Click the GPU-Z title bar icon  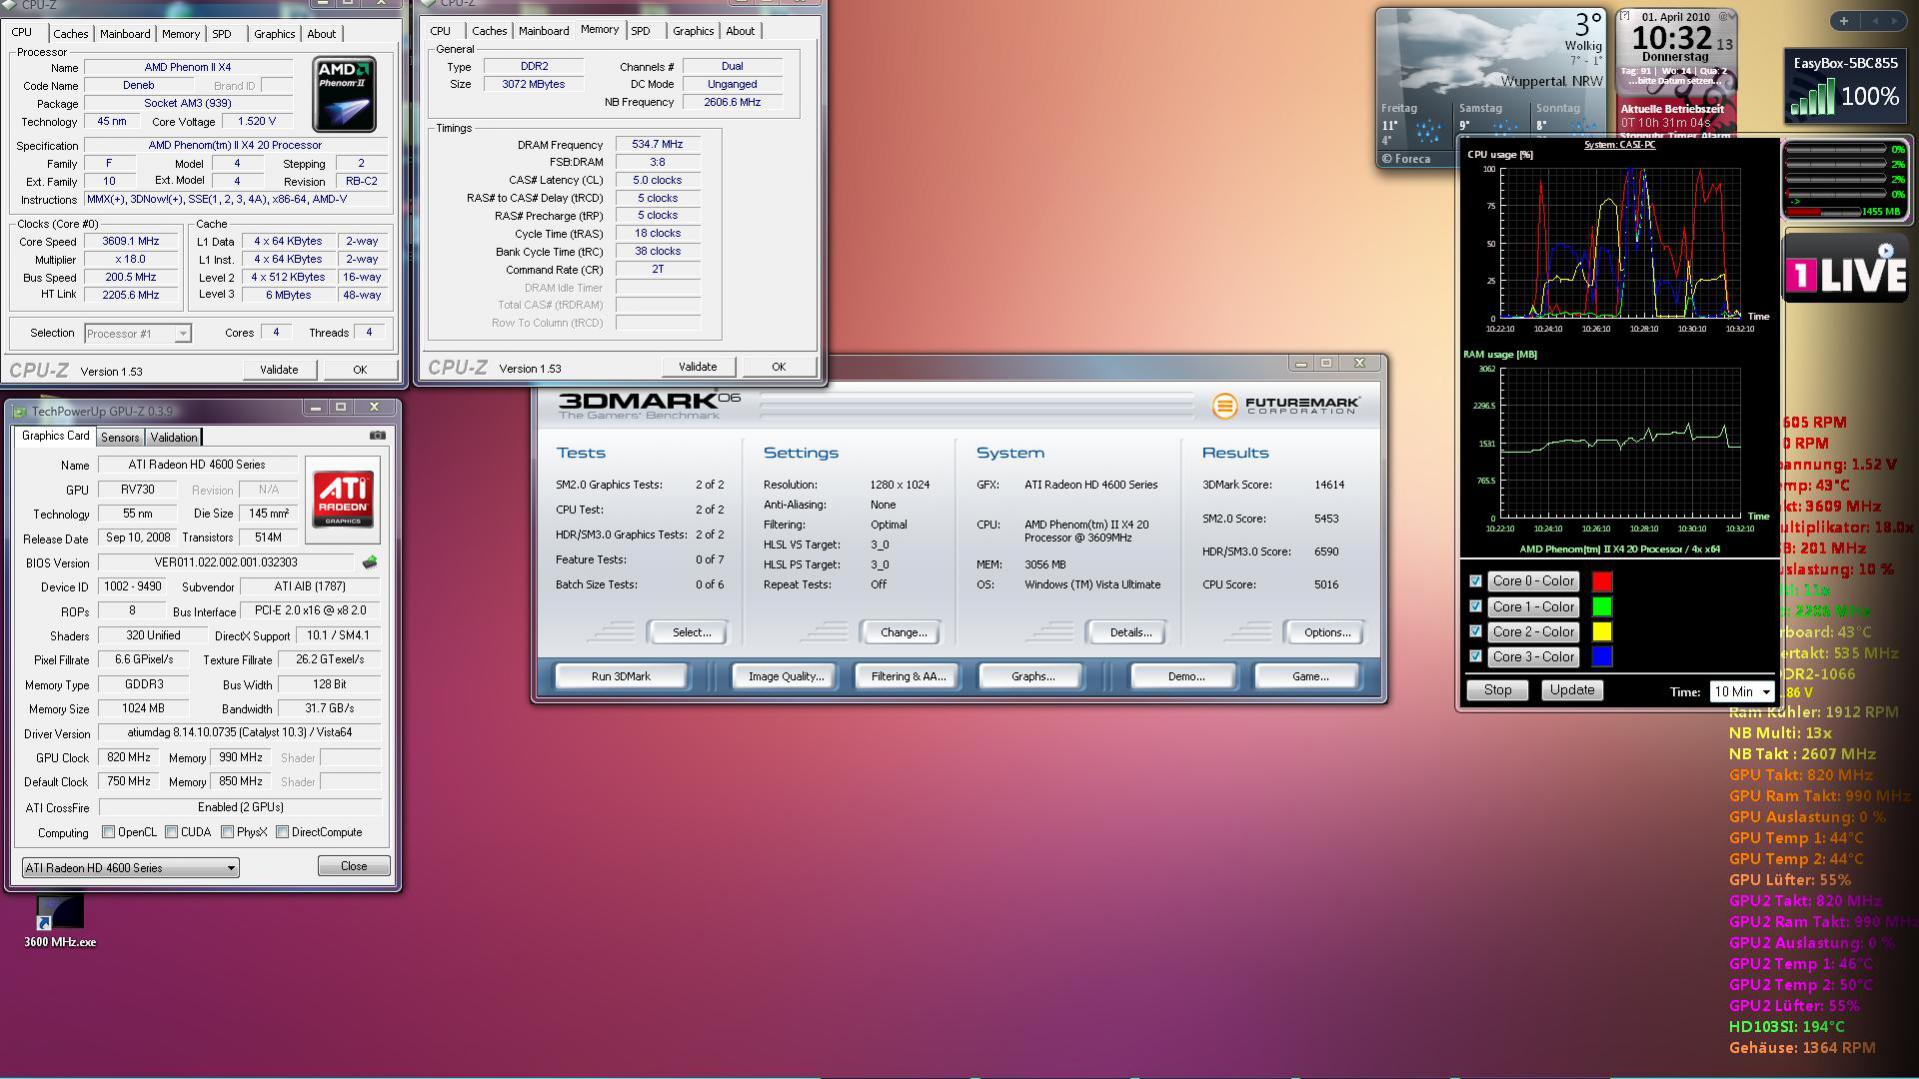coord(19,410)
